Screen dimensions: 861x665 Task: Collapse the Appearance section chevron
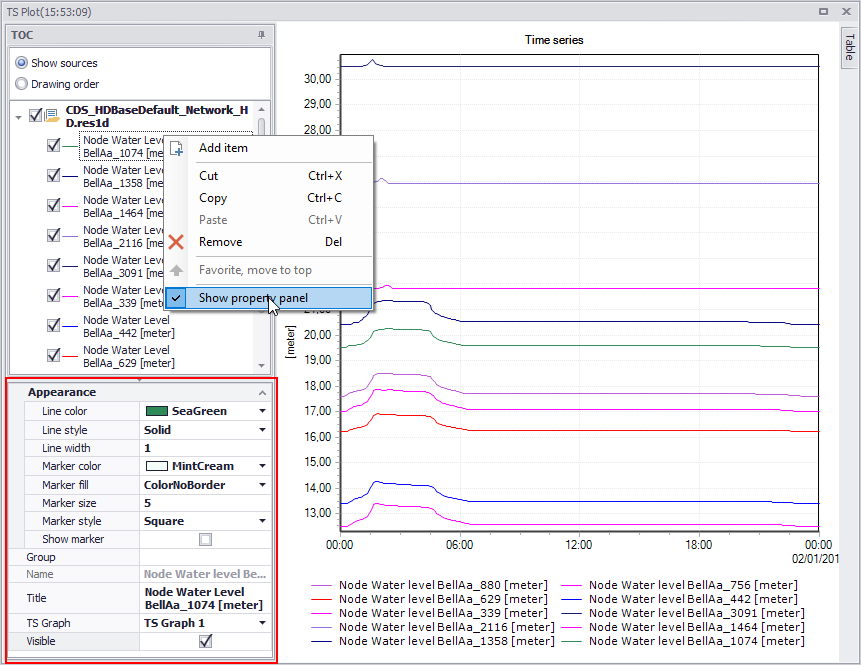tap(262, 393)
